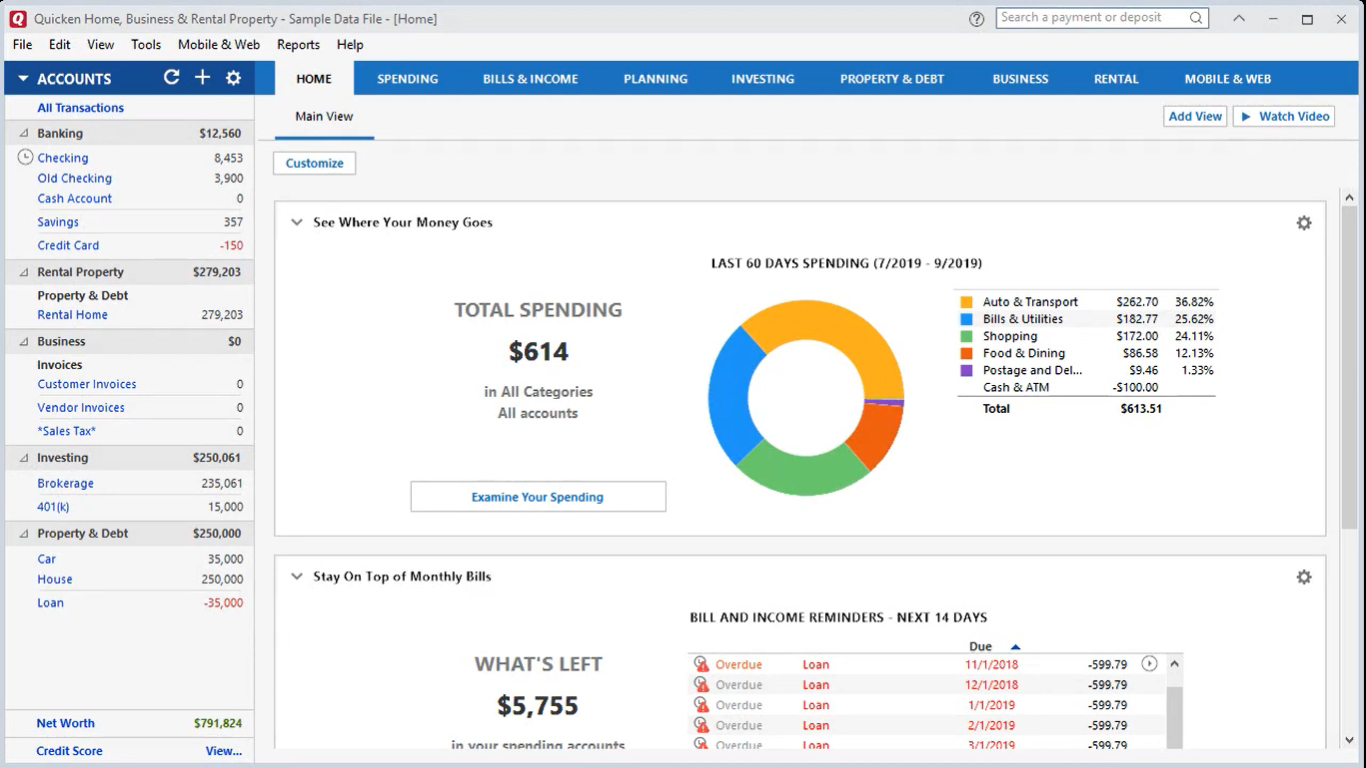The image size is (1366, 768).
Task: Click the help question mark icon
Action: tap(976, 19)
